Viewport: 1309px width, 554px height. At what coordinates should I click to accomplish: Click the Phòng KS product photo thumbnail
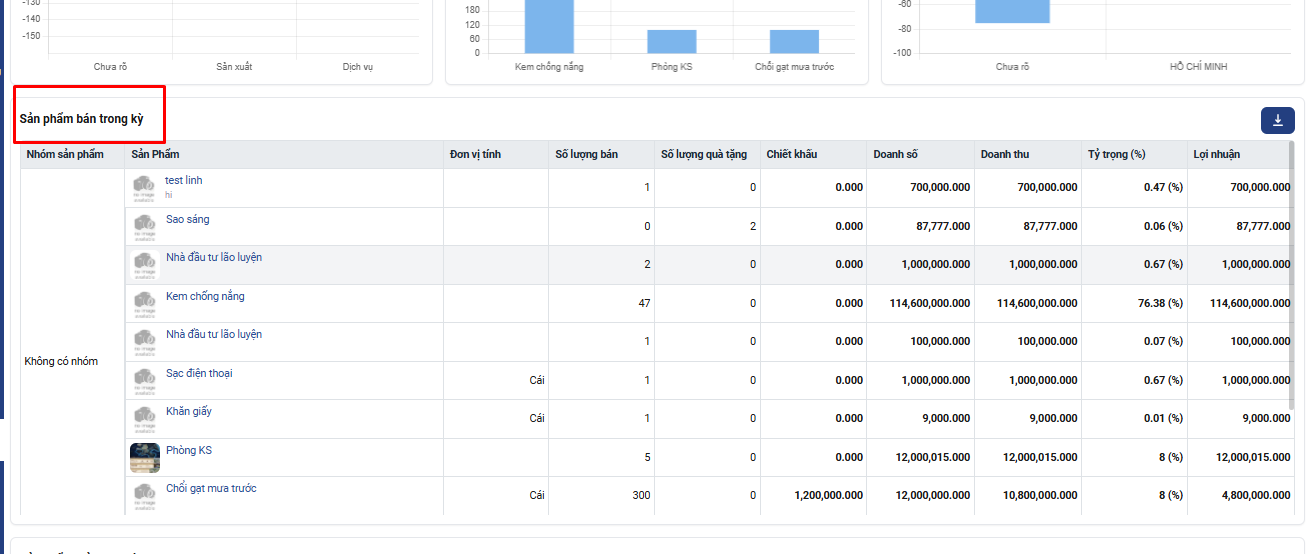(145, 458)
